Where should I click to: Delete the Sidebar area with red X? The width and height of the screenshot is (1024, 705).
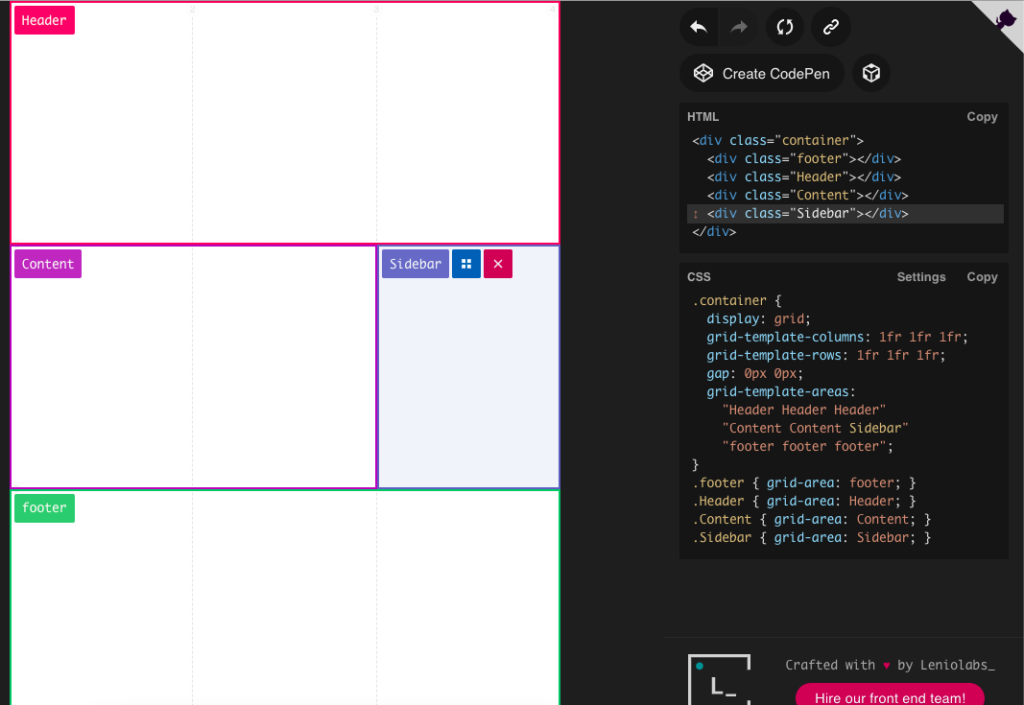pos(498,264)
